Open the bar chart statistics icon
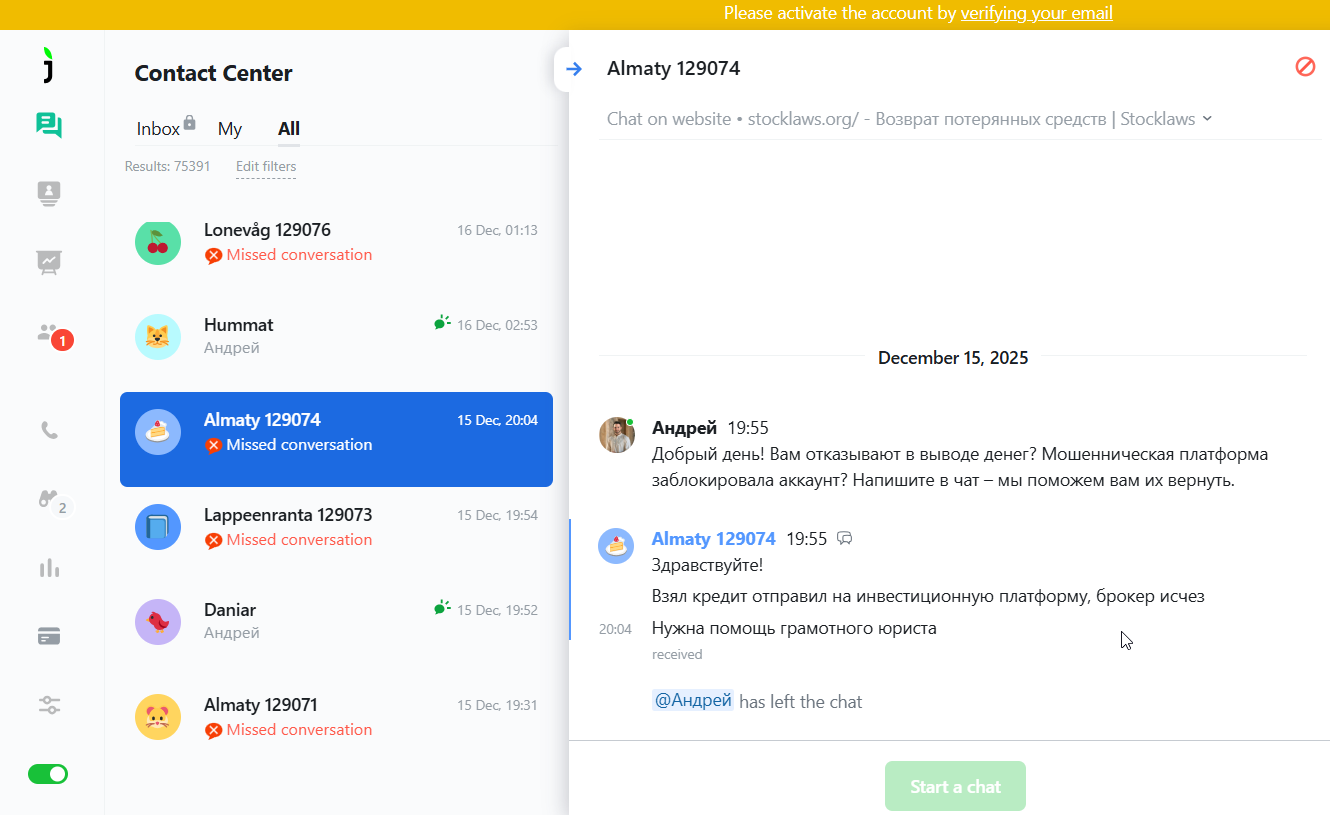The width and height of the screenshot is (1330, 815). point(49,568)
